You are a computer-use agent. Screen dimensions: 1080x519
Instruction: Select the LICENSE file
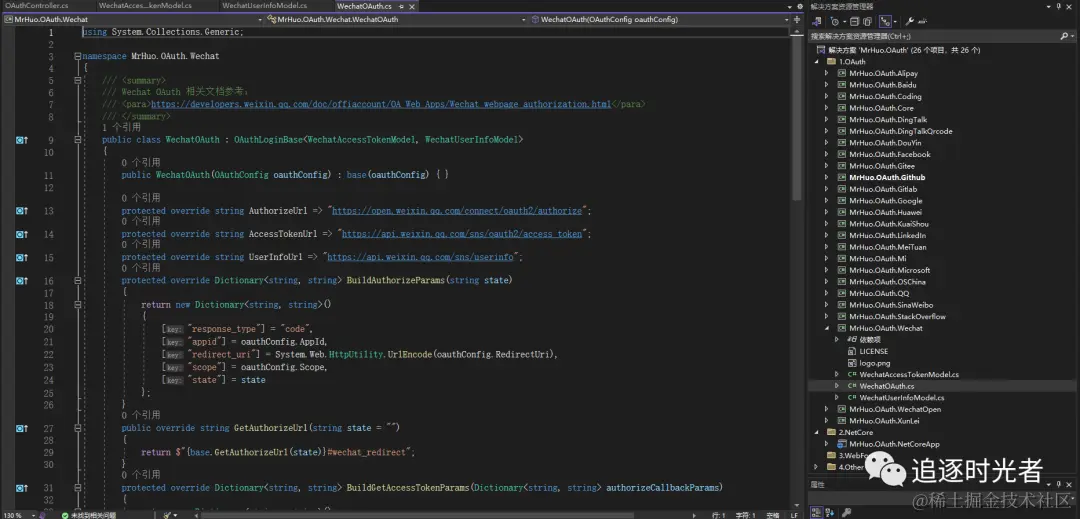point(873,351)
